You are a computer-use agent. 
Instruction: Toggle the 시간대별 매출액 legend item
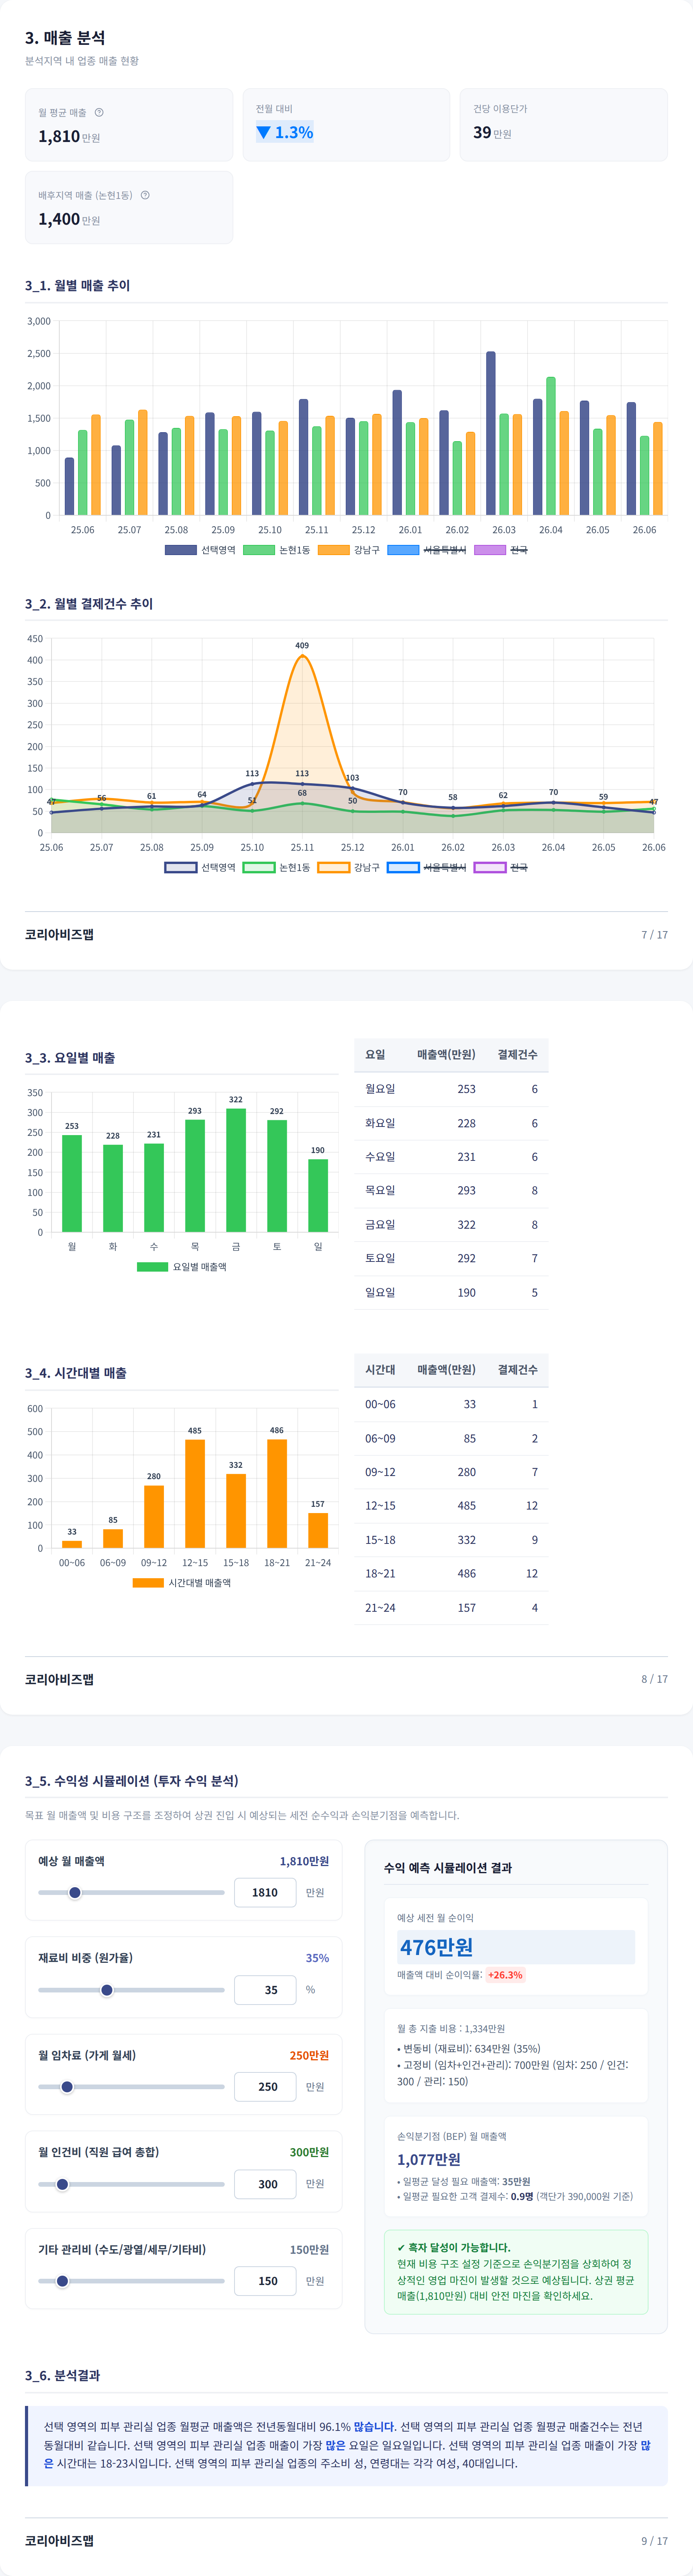(x=182, y=1583)
